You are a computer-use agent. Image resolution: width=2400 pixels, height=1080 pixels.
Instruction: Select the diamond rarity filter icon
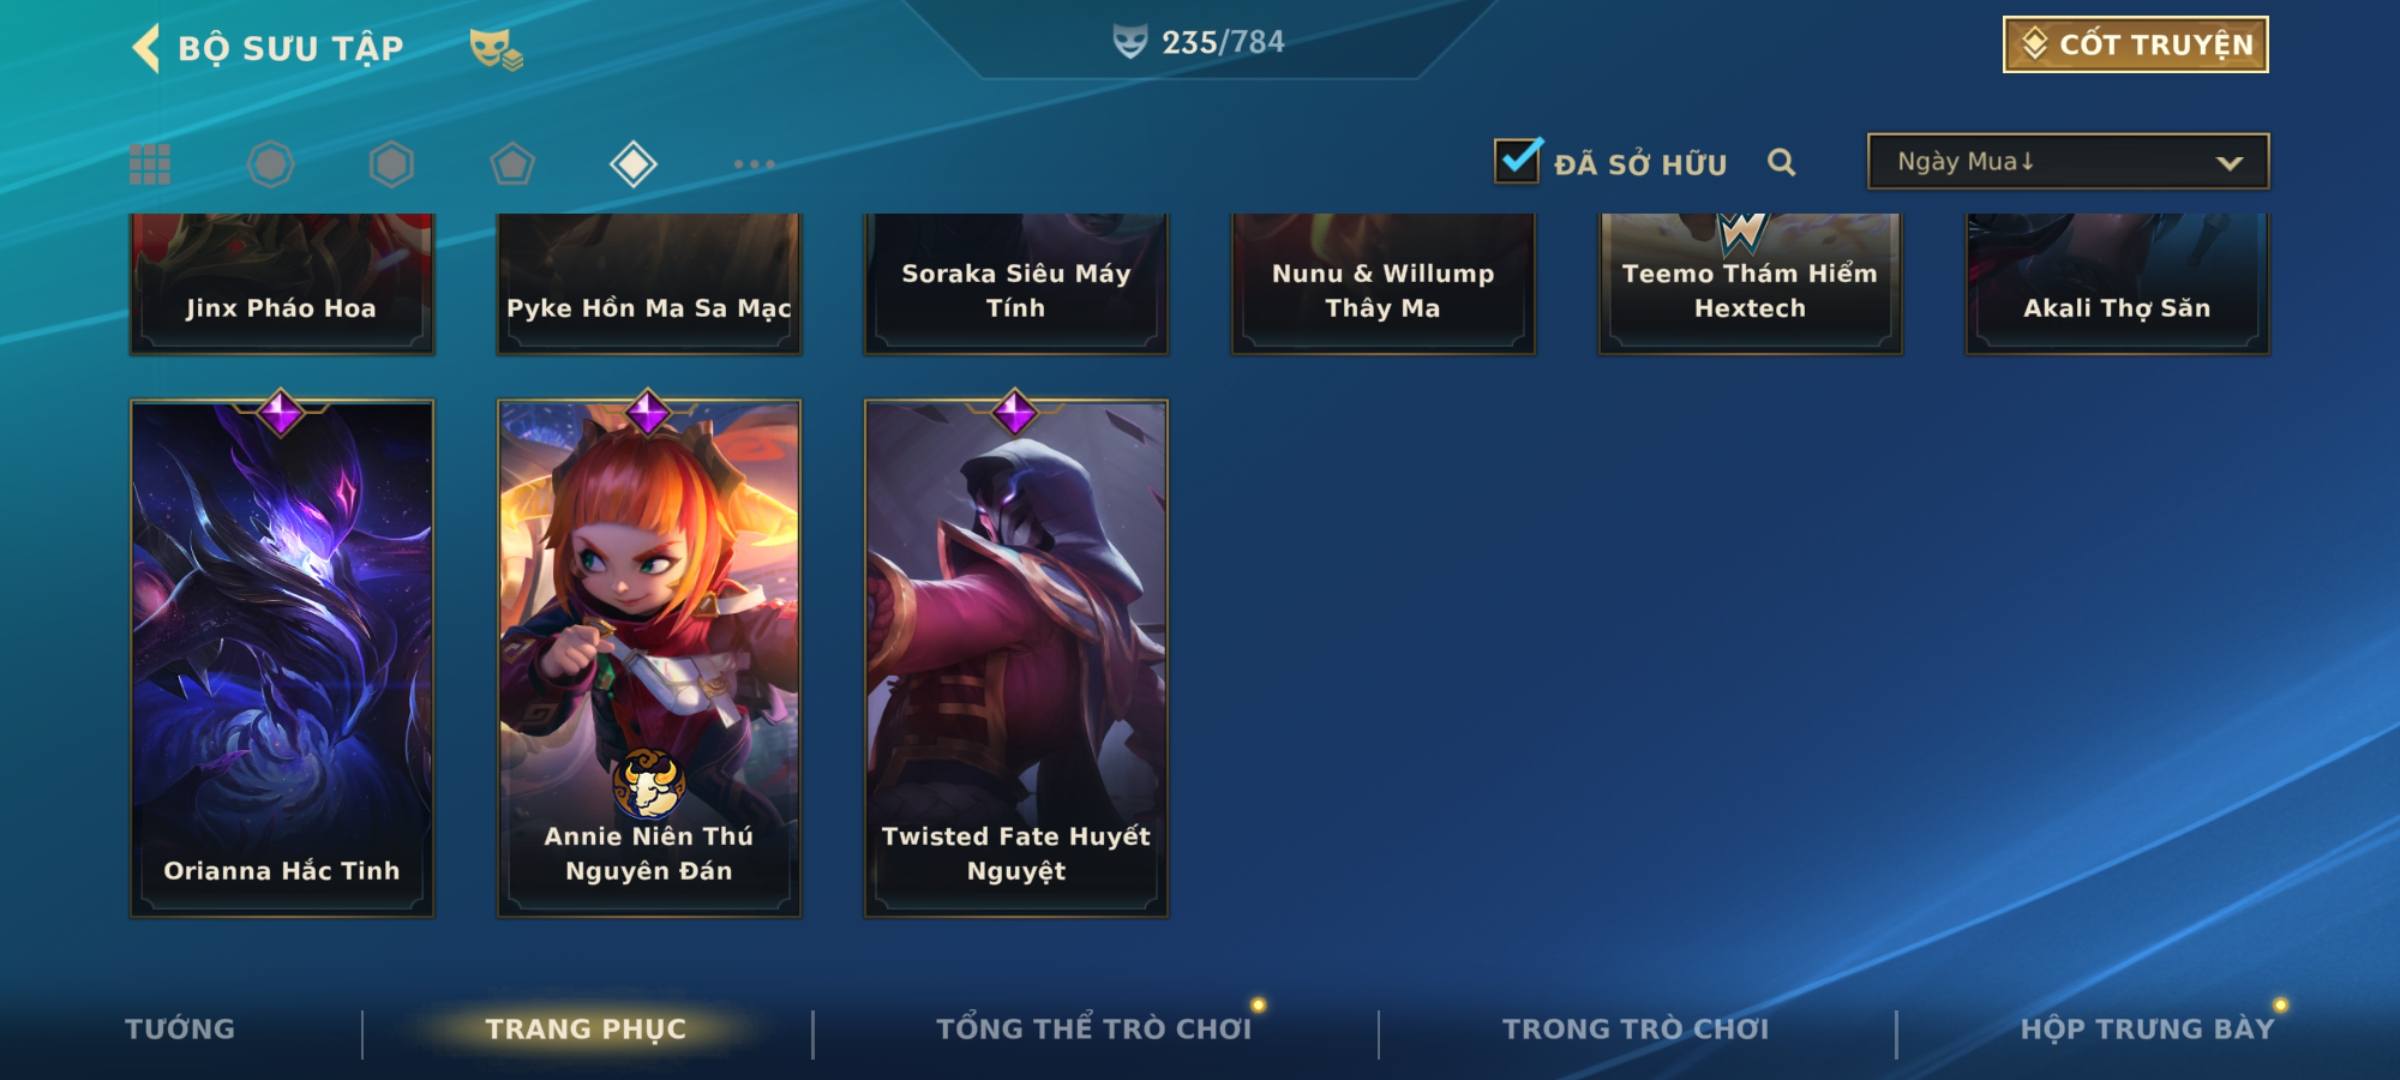point(633,164)
